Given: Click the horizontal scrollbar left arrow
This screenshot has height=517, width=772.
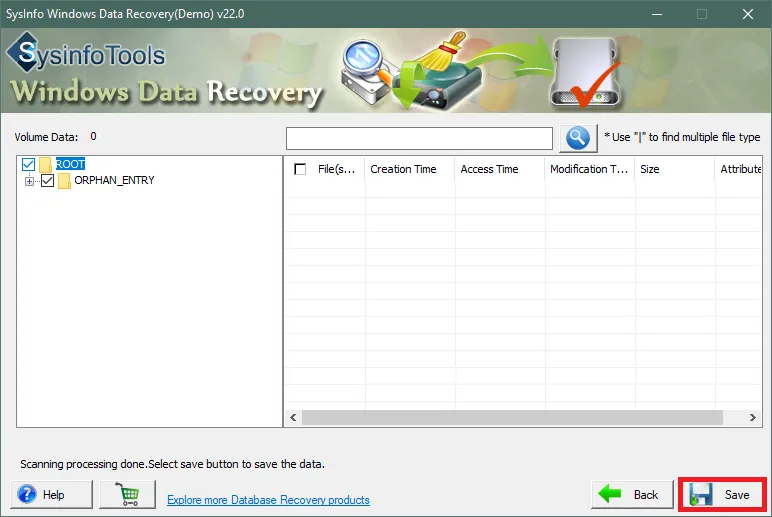Looking at the screenshot, I should pos(293,418).
